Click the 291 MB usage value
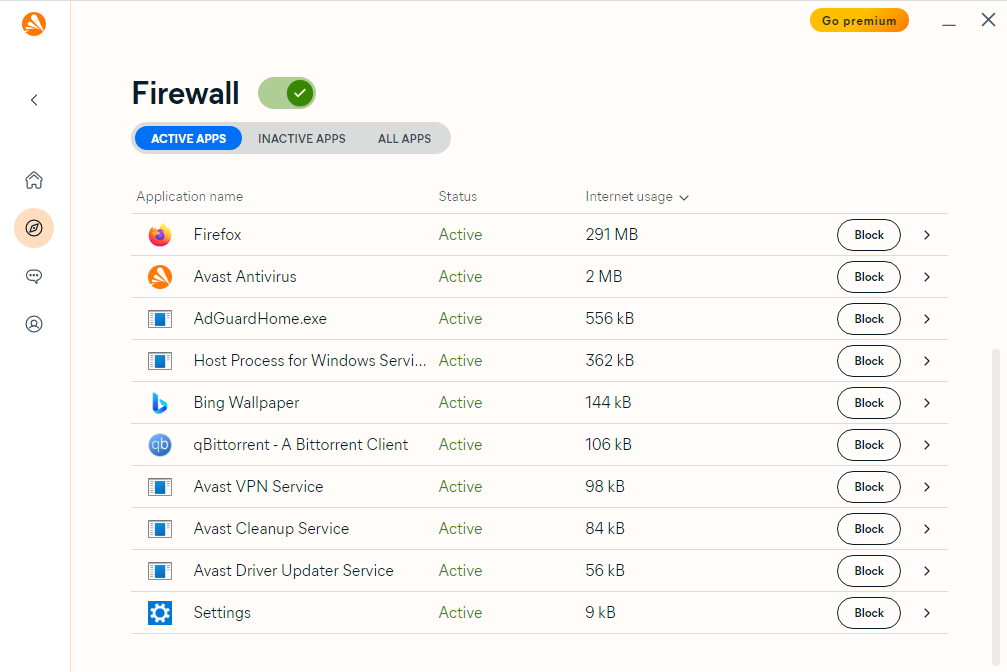The width and height of the screenshot is (1007, 672). 611,234
